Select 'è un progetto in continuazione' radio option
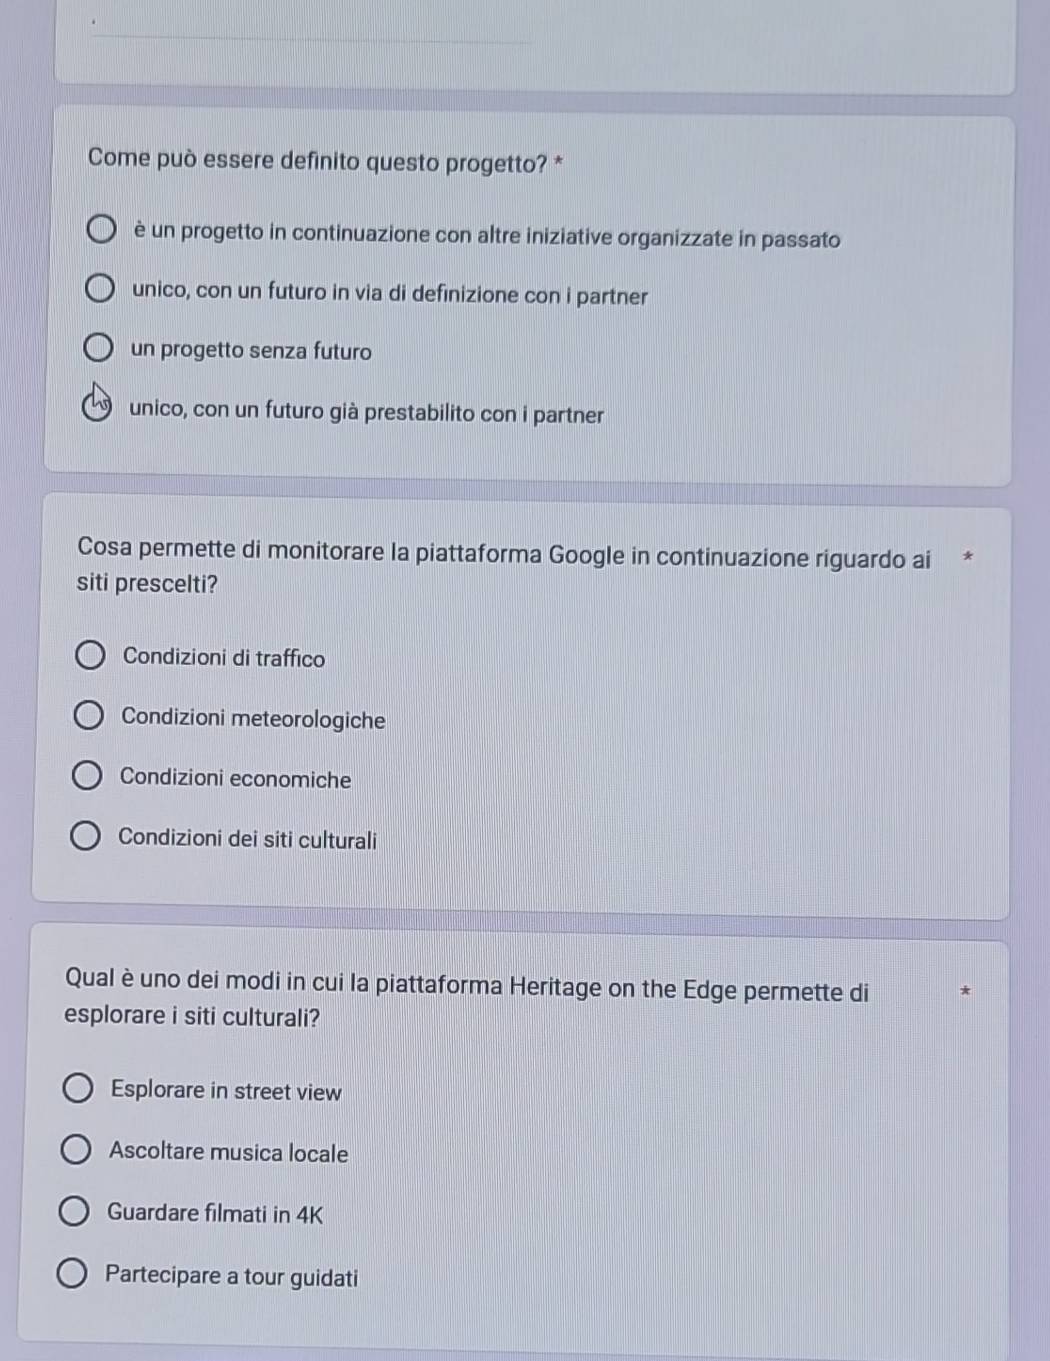 (101, 231)
